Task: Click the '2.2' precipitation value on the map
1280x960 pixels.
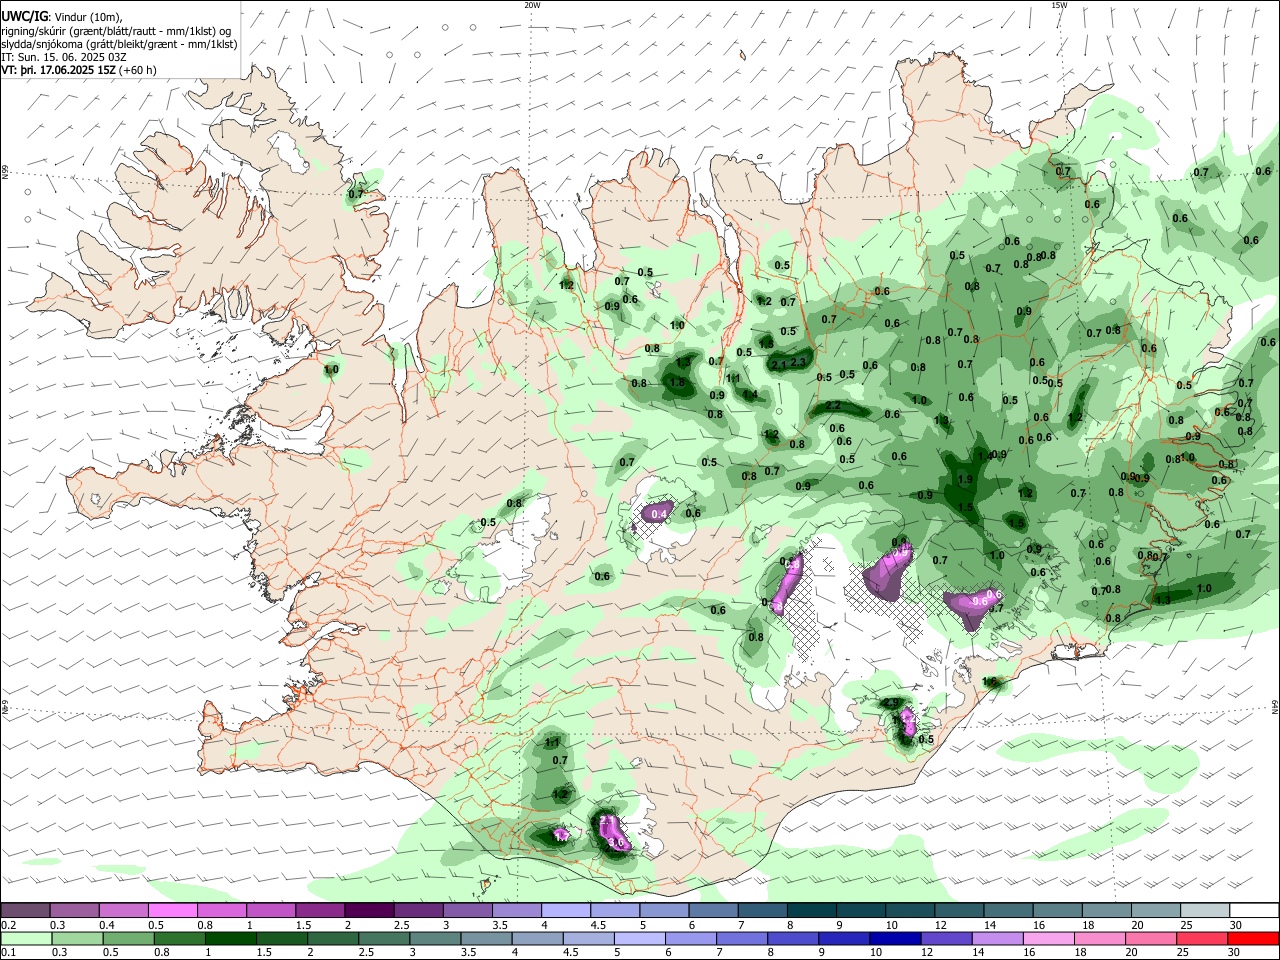Action: (x=833, y=405)
